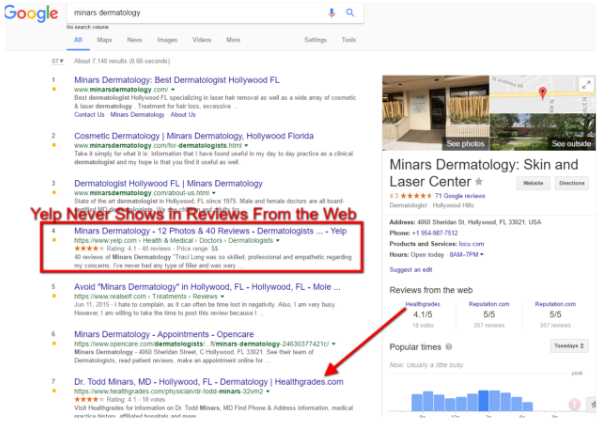The width and height of the screenshot is (613, 423).
Task: Open the All search tab
Action: click(78, 40)
